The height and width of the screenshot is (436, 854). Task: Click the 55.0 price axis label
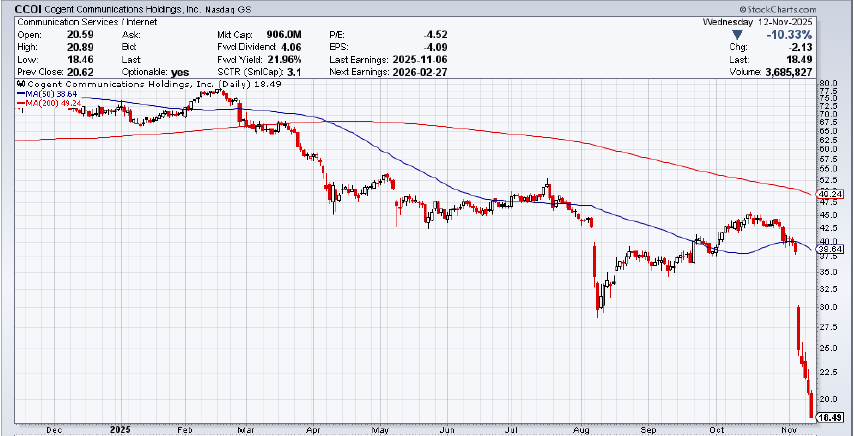tap(826, 169)
